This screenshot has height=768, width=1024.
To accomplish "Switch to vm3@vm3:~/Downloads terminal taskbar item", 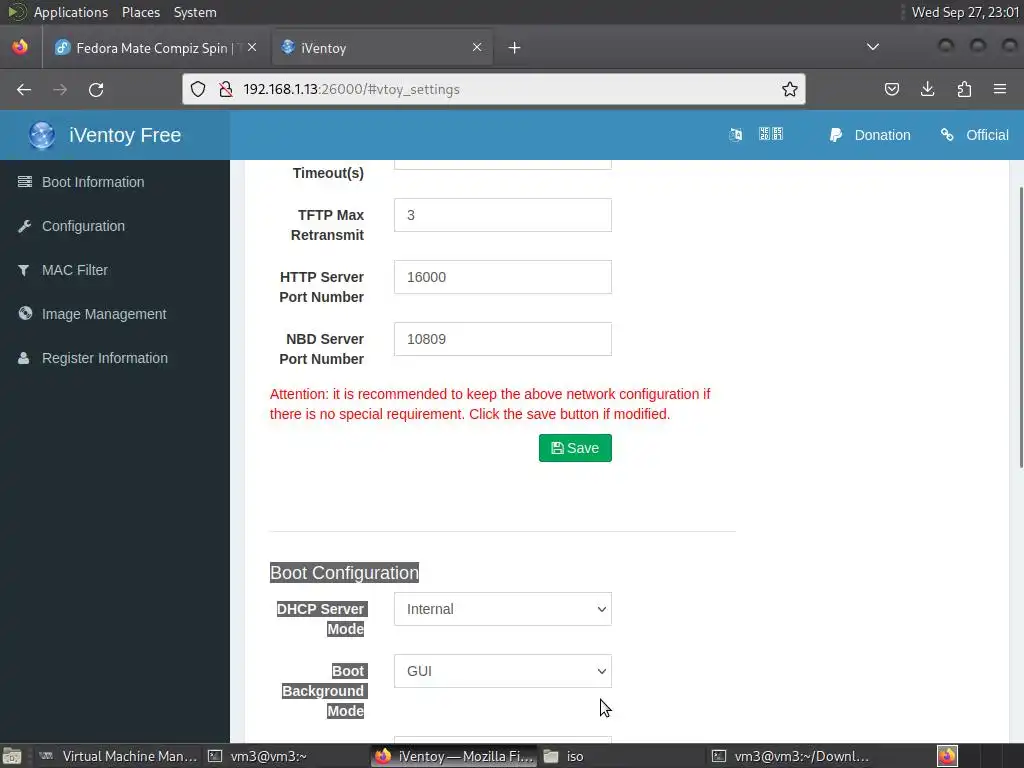I will pos(790,756).
